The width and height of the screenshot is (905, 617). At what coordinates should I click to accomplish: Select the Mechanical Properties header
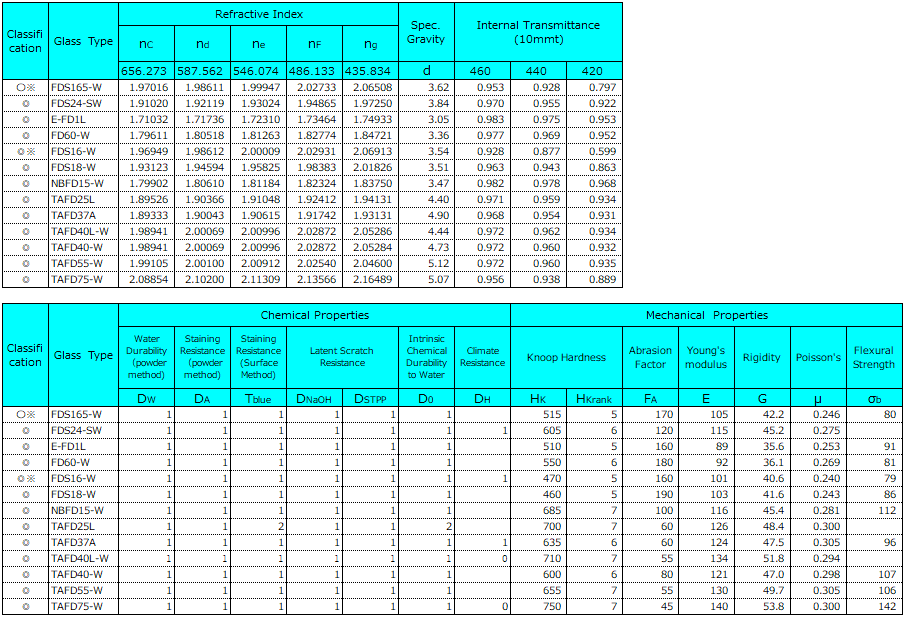pos(706,315)
